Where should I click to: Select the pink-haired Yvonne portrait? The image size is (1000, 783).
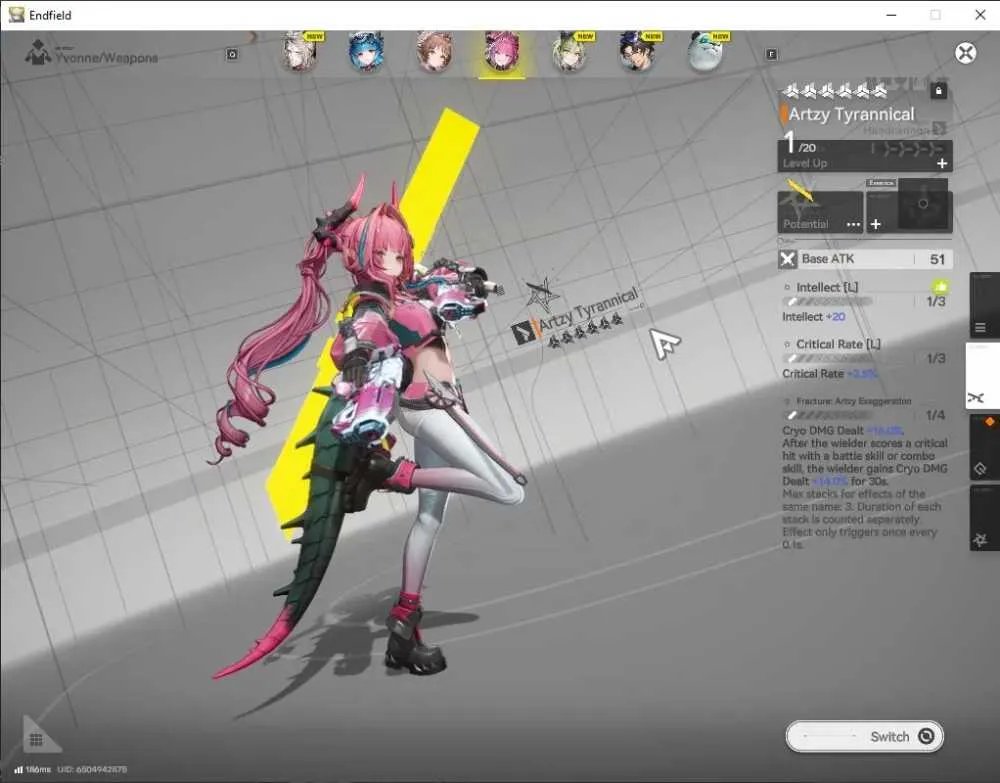click(x=502, y=51)
